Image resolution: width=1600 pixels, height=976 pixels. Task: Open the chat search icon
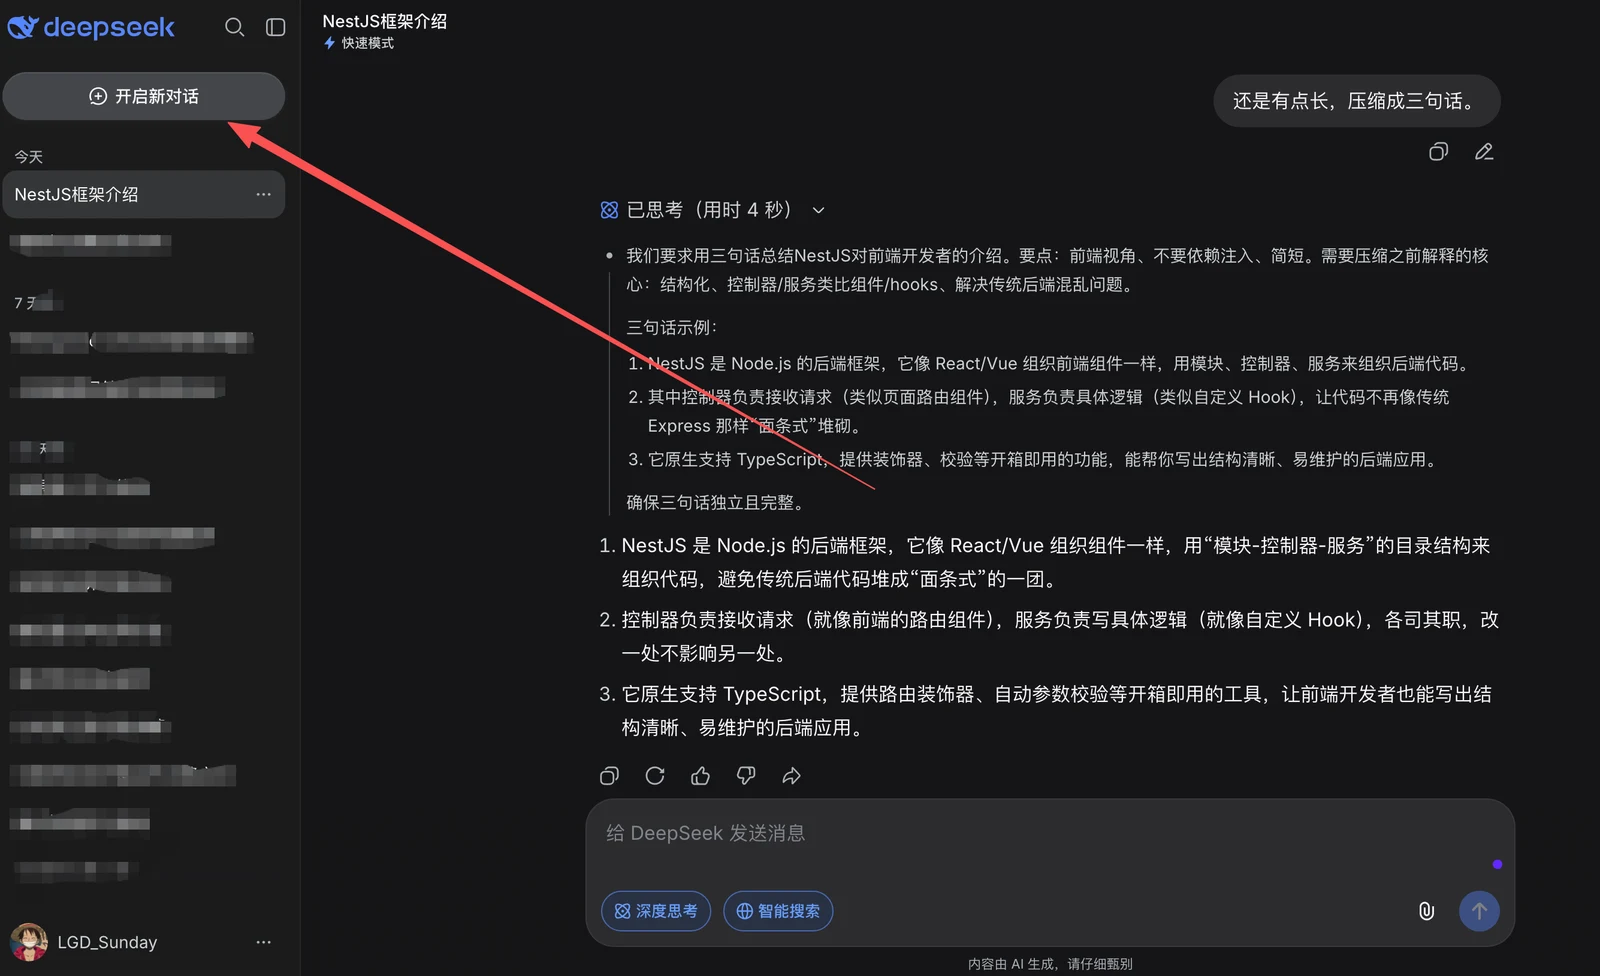point(234,27)
